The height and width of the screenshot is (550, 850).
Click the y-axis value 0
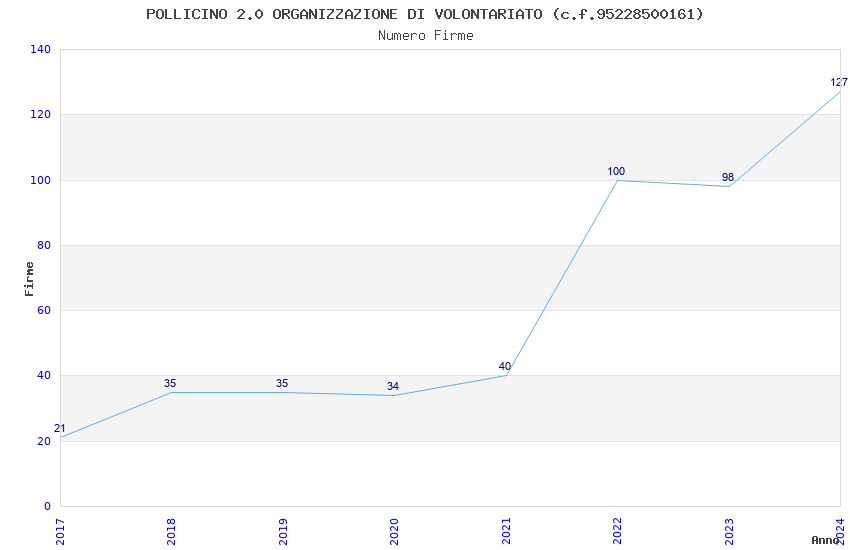point(48,506)
